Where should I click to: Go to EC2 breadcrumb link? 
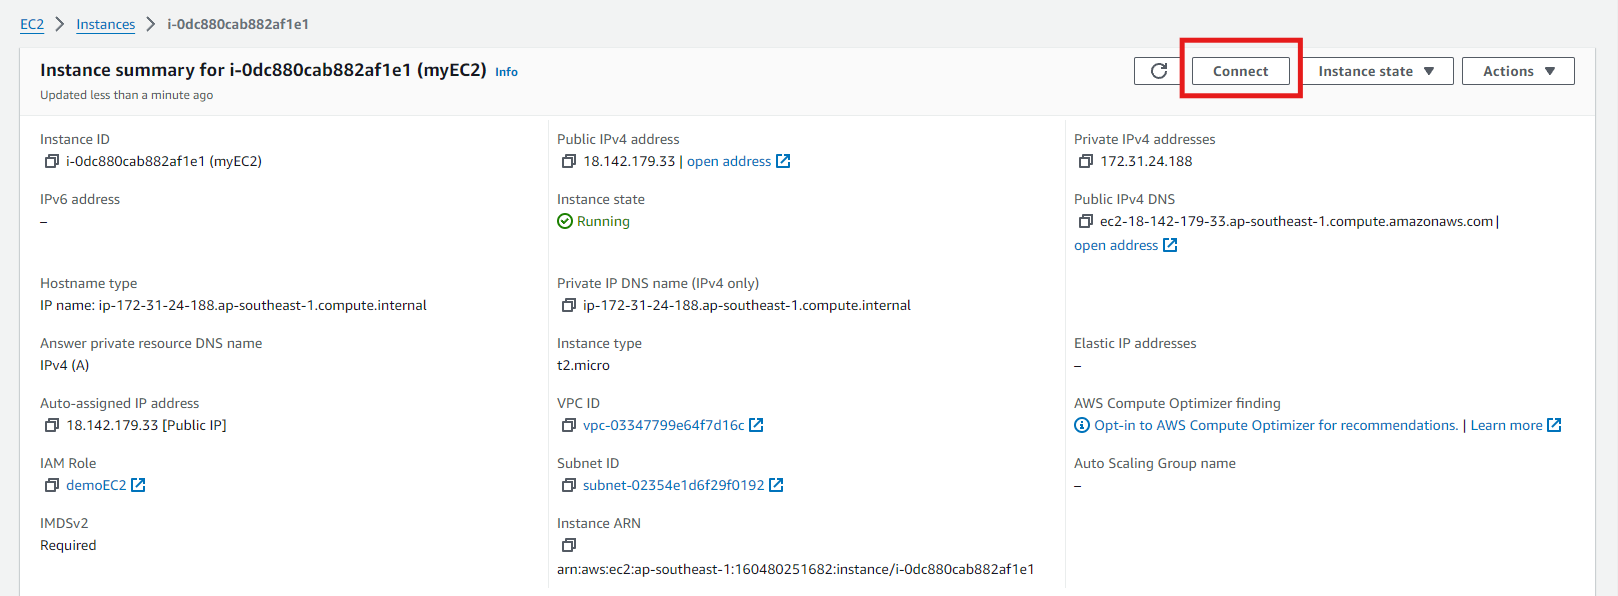32,24
